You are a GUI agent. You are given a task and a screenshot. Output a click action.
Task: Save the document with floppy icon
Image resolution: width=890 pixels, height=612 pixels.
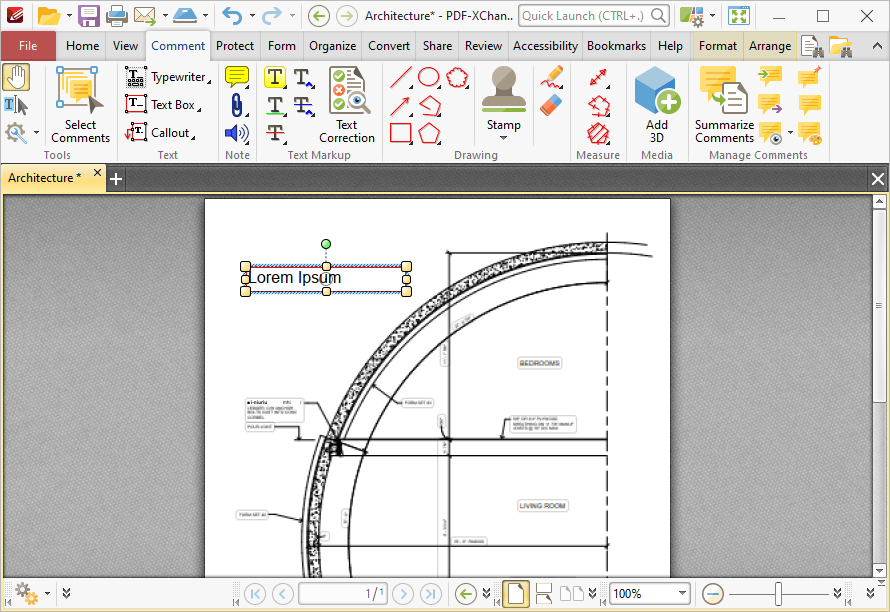click(89, 16)
